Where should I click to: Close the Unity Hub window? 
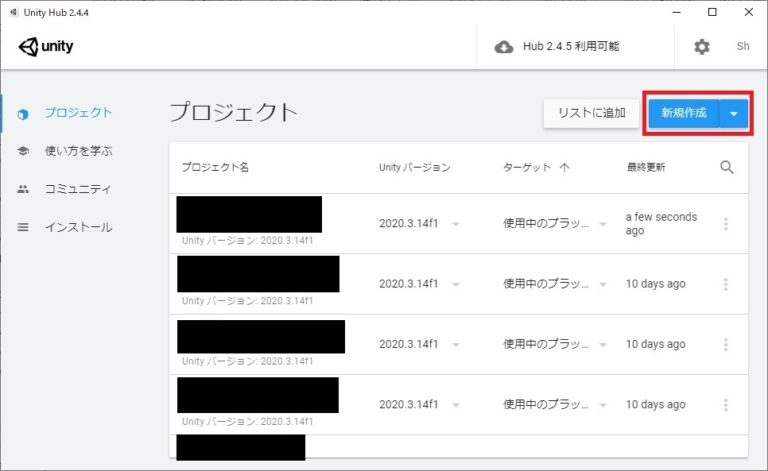click(749, 12)
